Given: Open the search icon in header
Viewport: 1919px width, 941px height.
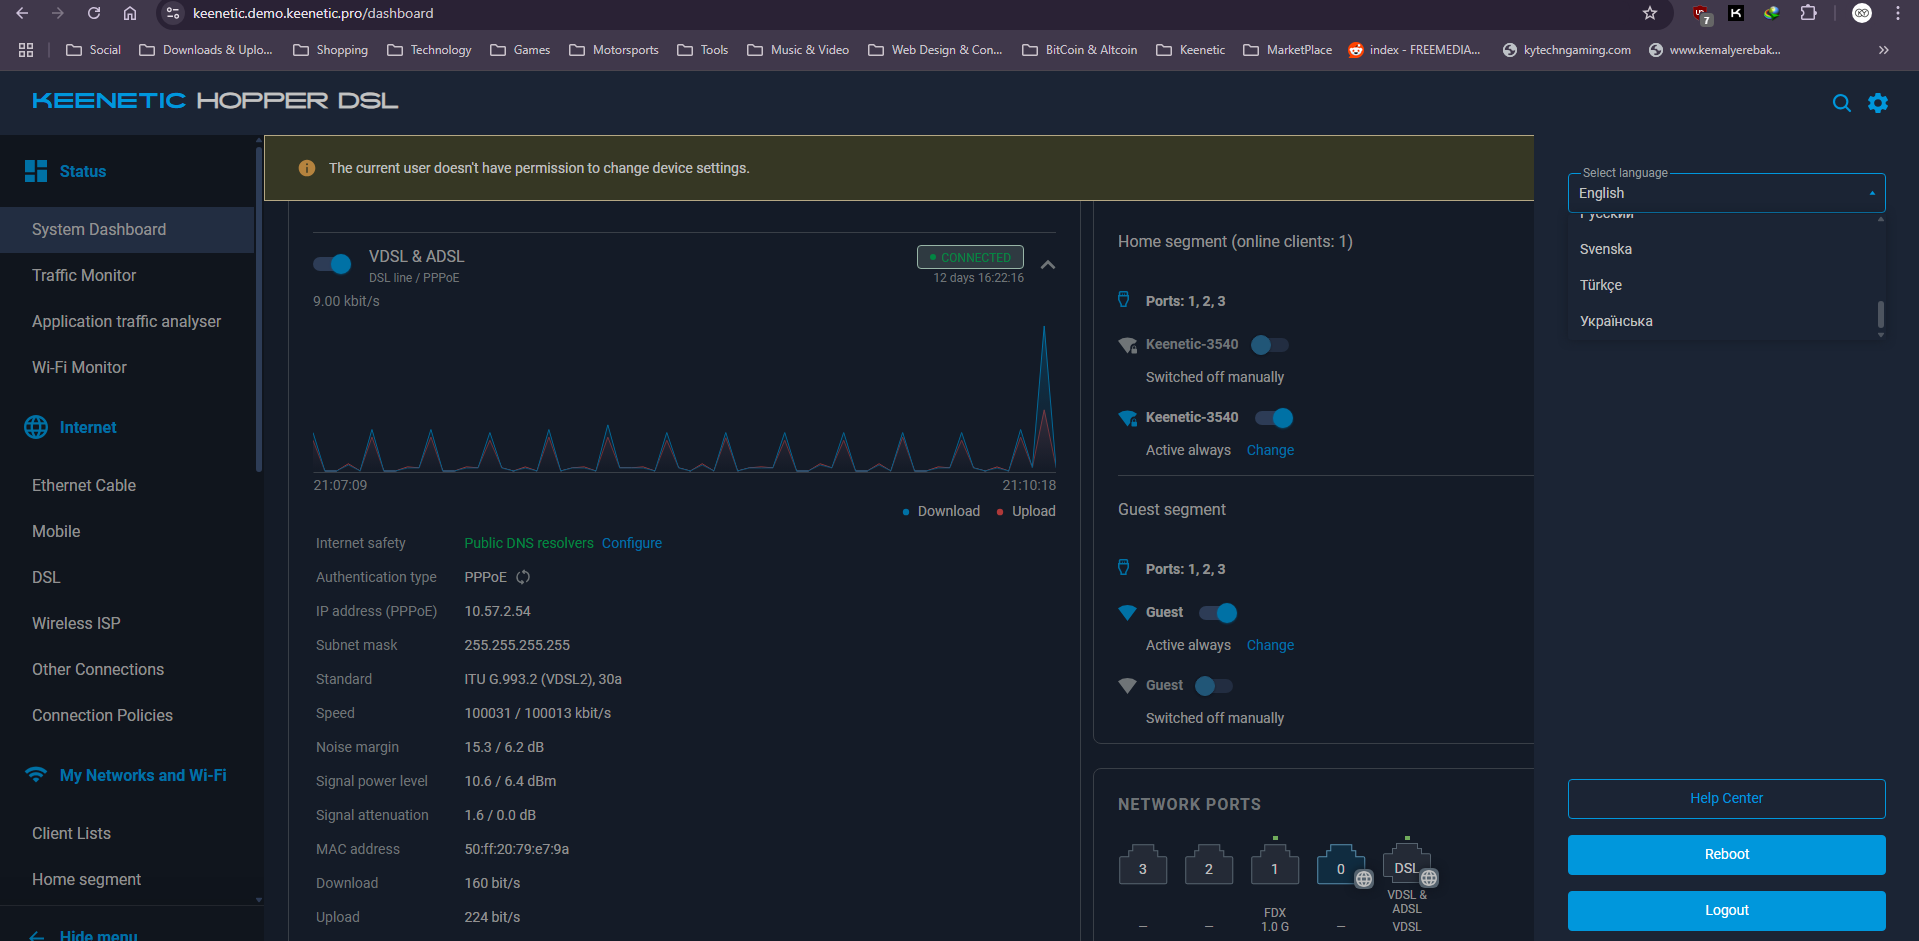Looking at the screenshot, I should [1841, 103].
